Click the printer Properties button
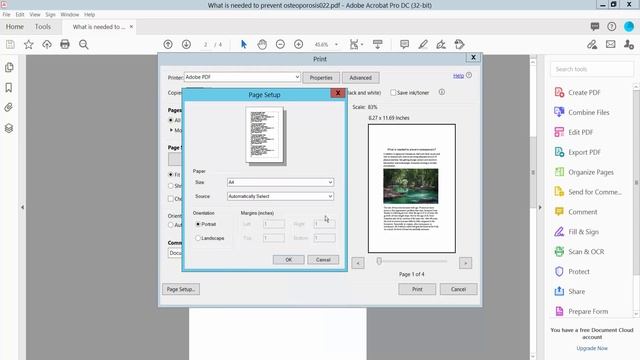640x360 pixels. click(x=321, y=78)
